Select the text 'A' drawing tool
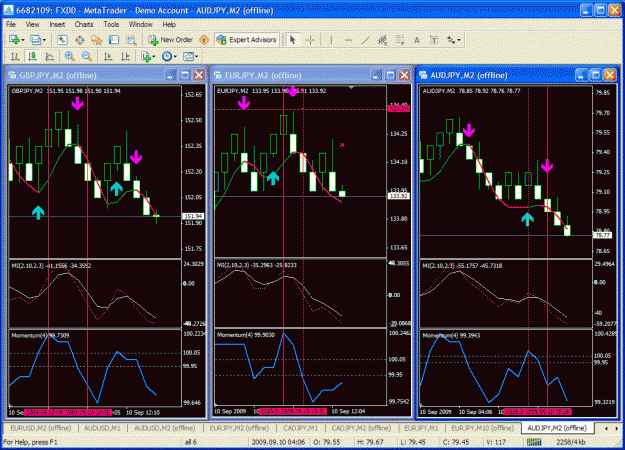The width and height of the screenshot is (625, 450). pyautogui.click(x=417, y=40)
